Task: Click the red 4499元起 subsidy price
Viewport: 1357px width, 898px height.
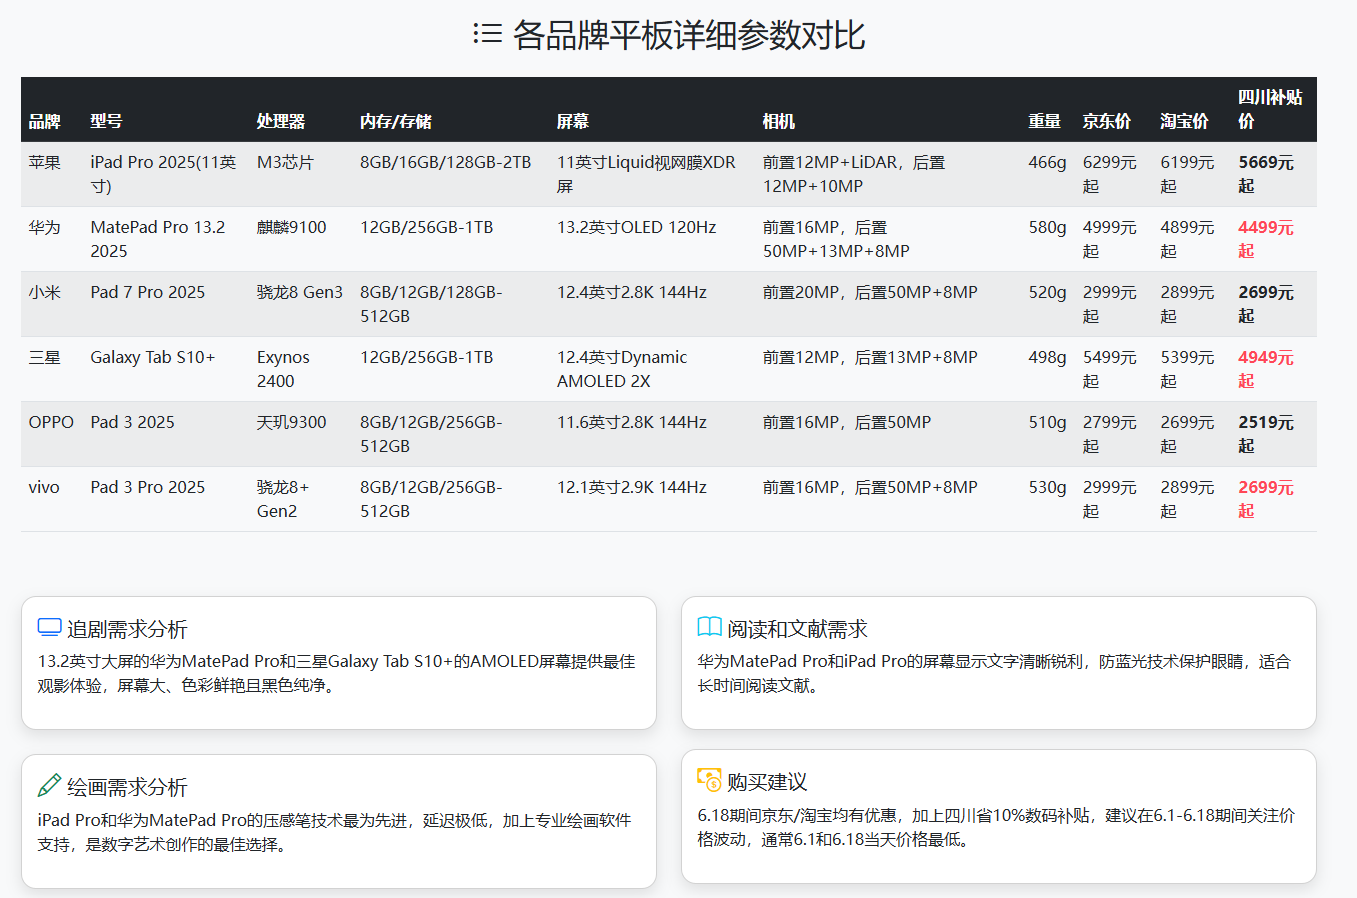Action: (1266, 239)
